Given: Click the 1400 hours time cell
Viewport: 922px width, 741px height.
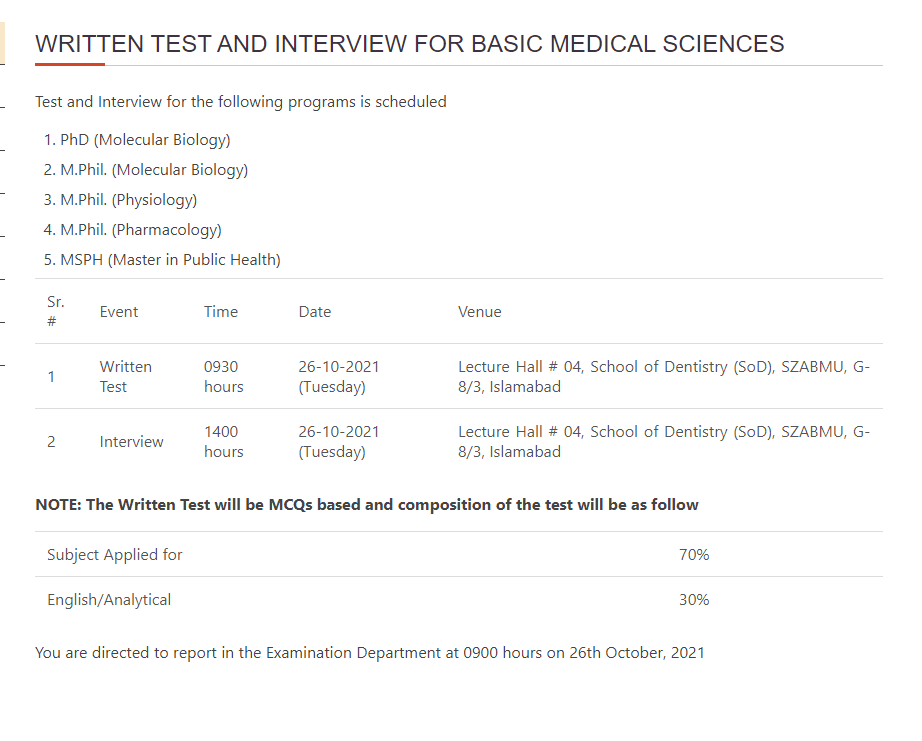Looking at the screenshot, I should [223, 442].
